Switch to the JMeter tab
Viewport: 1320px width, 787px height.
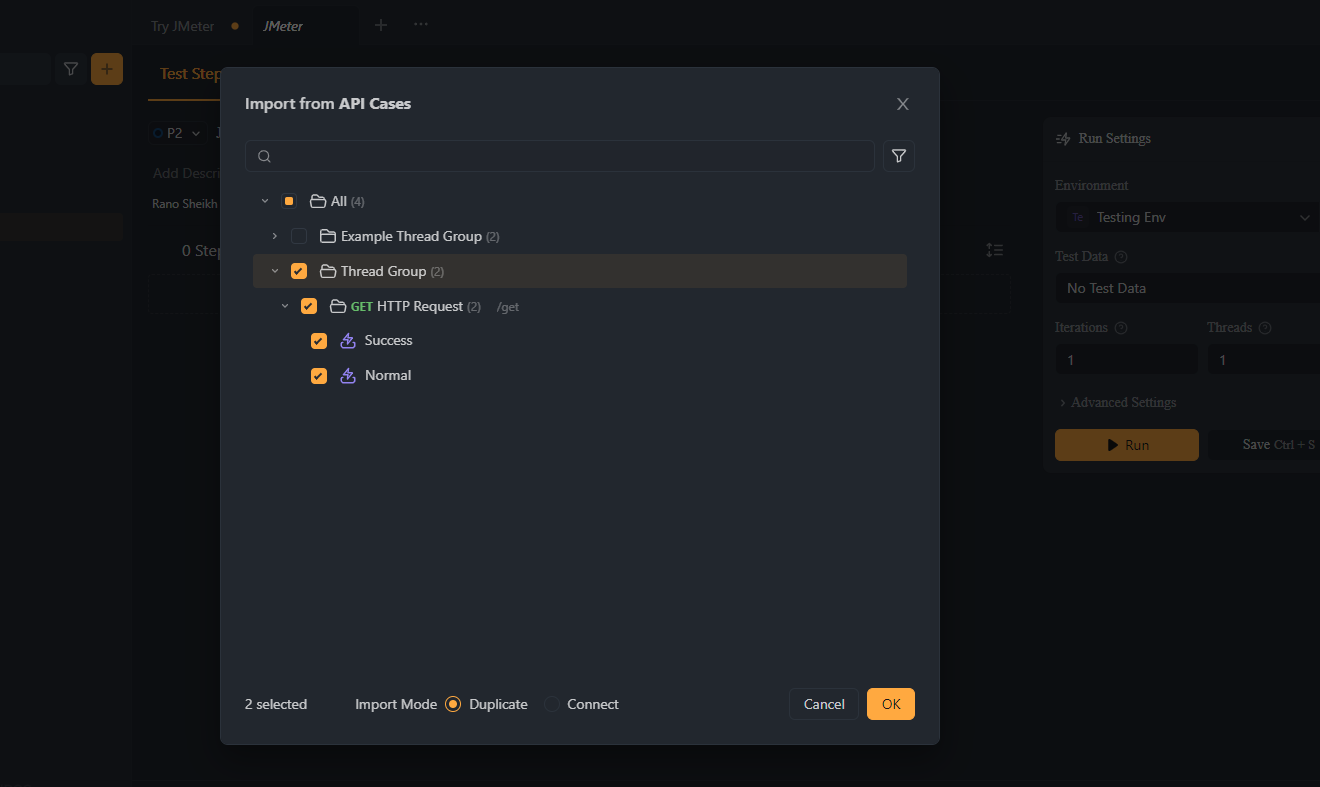tap(283, 26)
